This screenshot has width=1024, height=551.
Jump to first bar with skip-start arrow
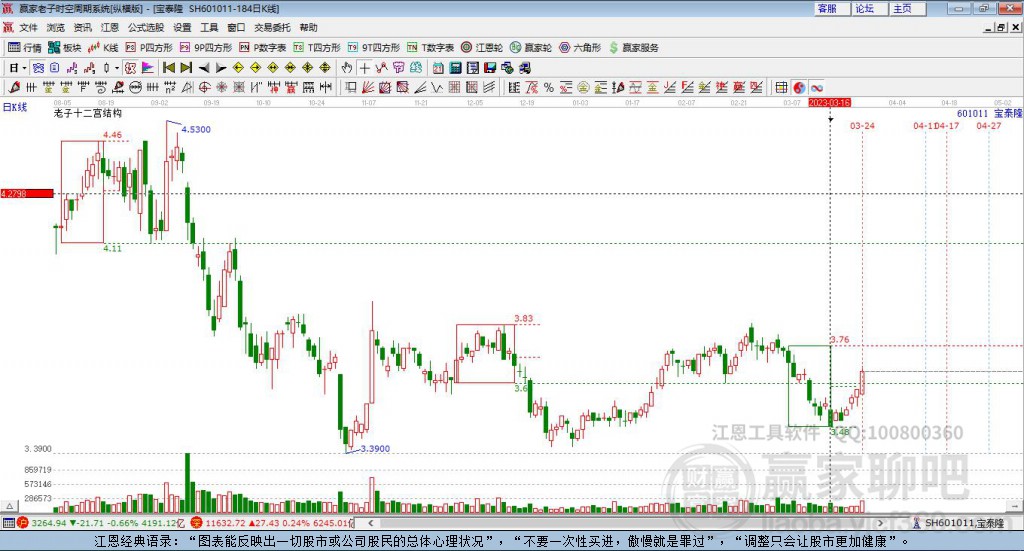(x=168, y=68)
